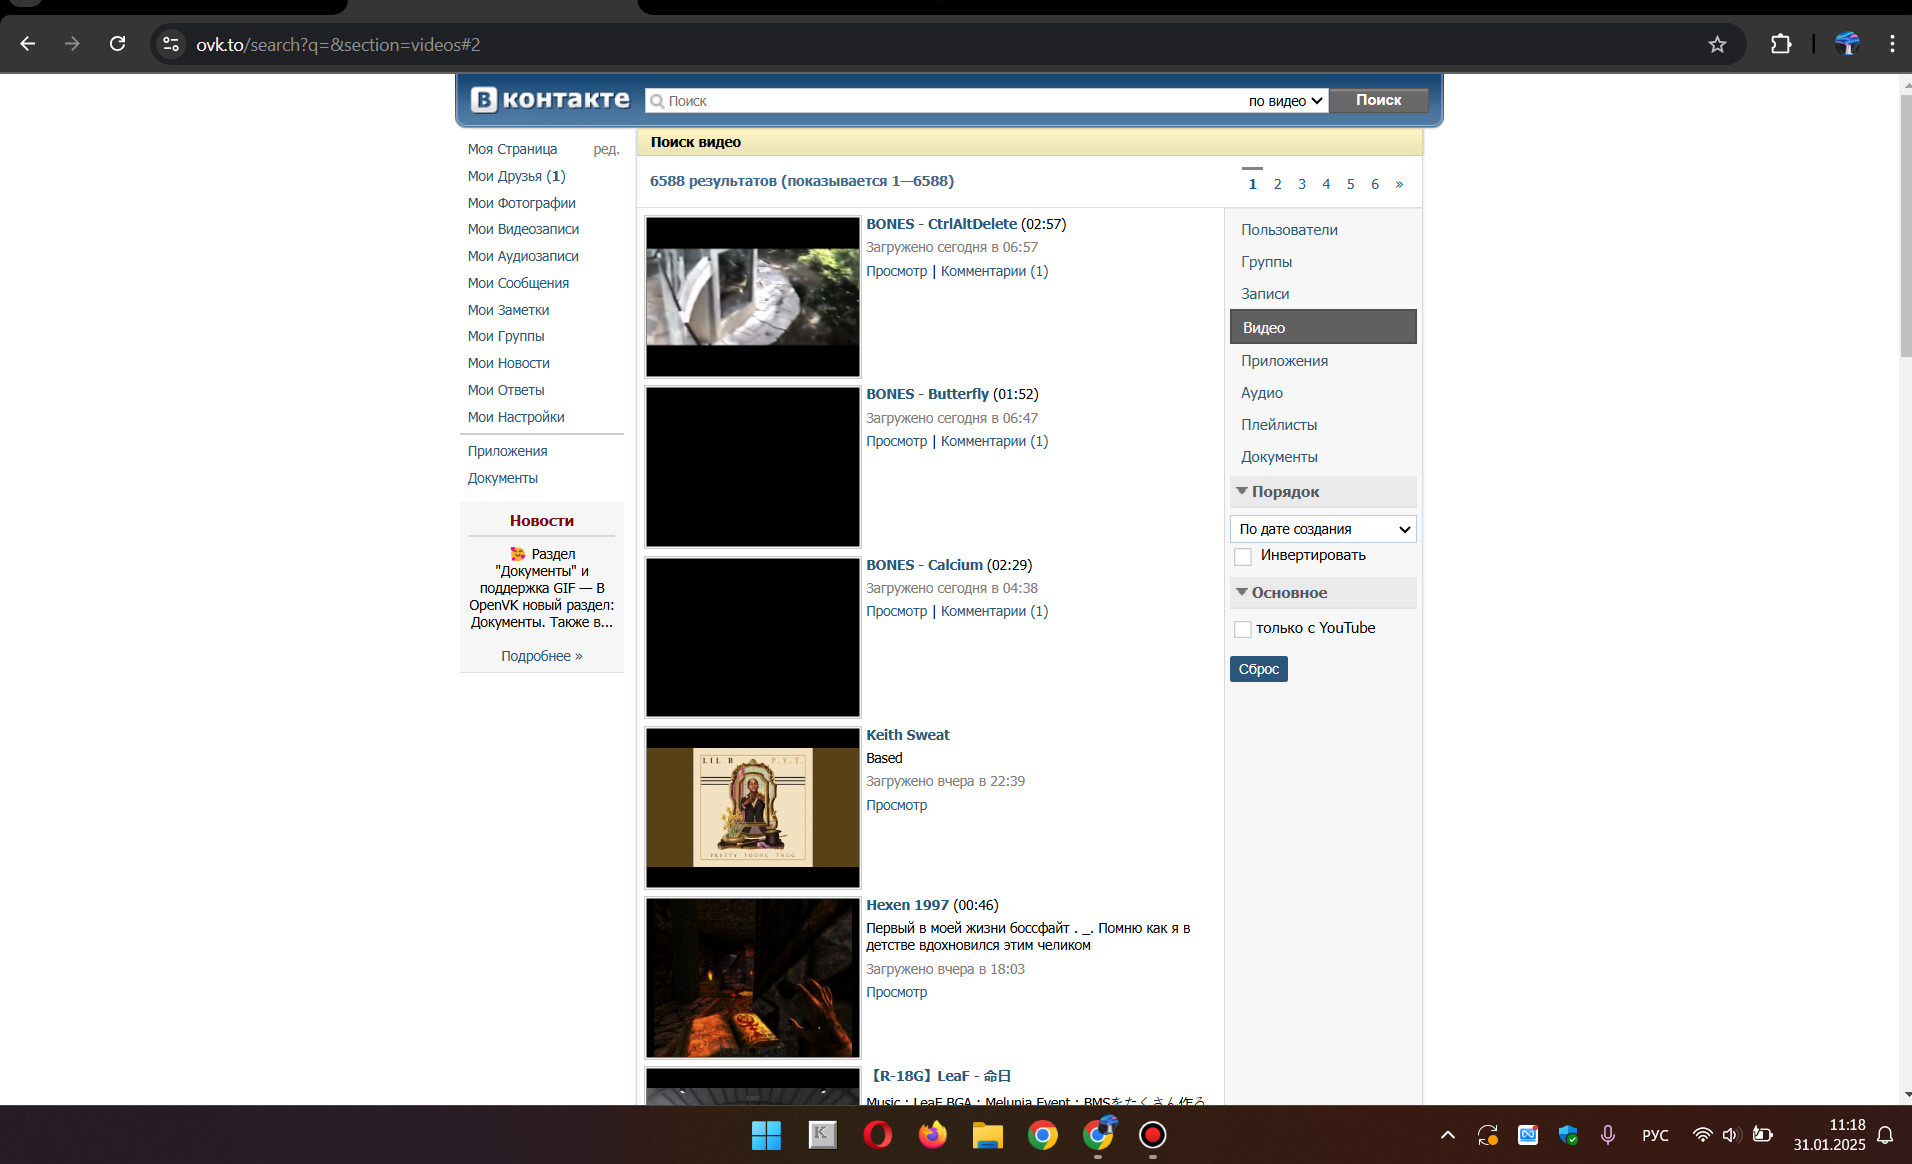Open Windows Start button in taskbar
Viewport: 1912px width, 1164px height.
click(x=766, y=1135)
